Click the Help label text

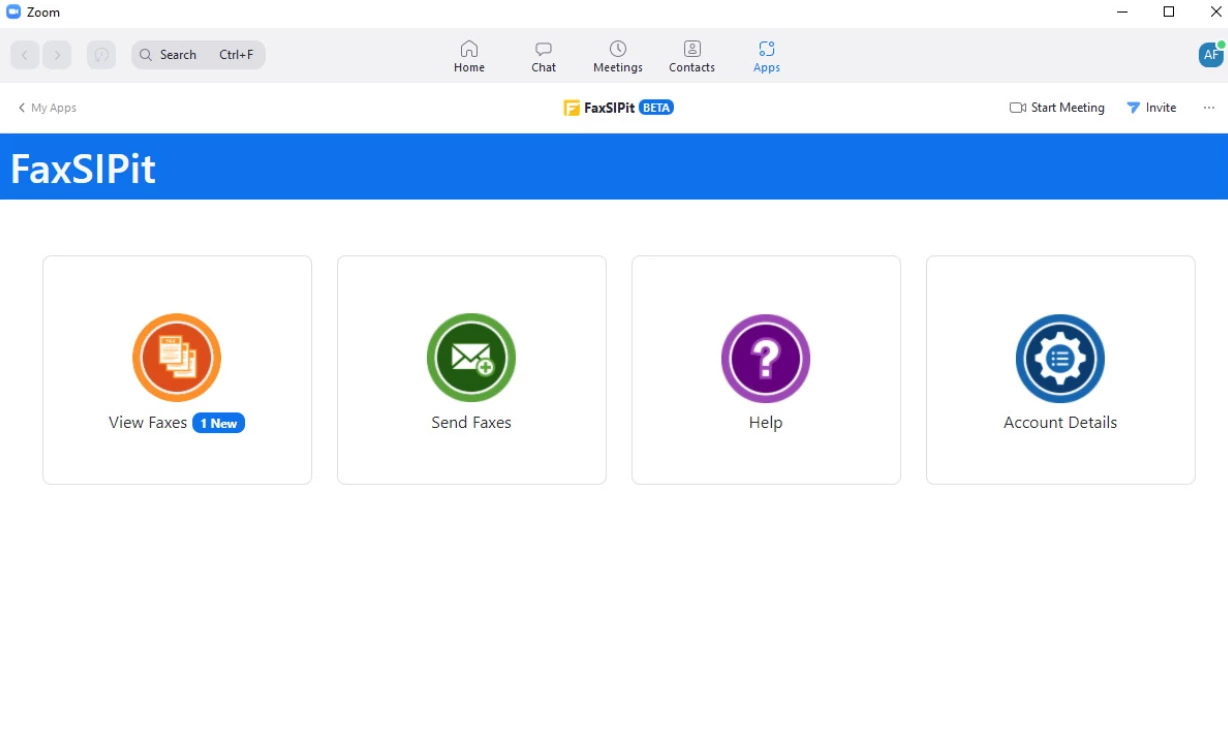766,423
